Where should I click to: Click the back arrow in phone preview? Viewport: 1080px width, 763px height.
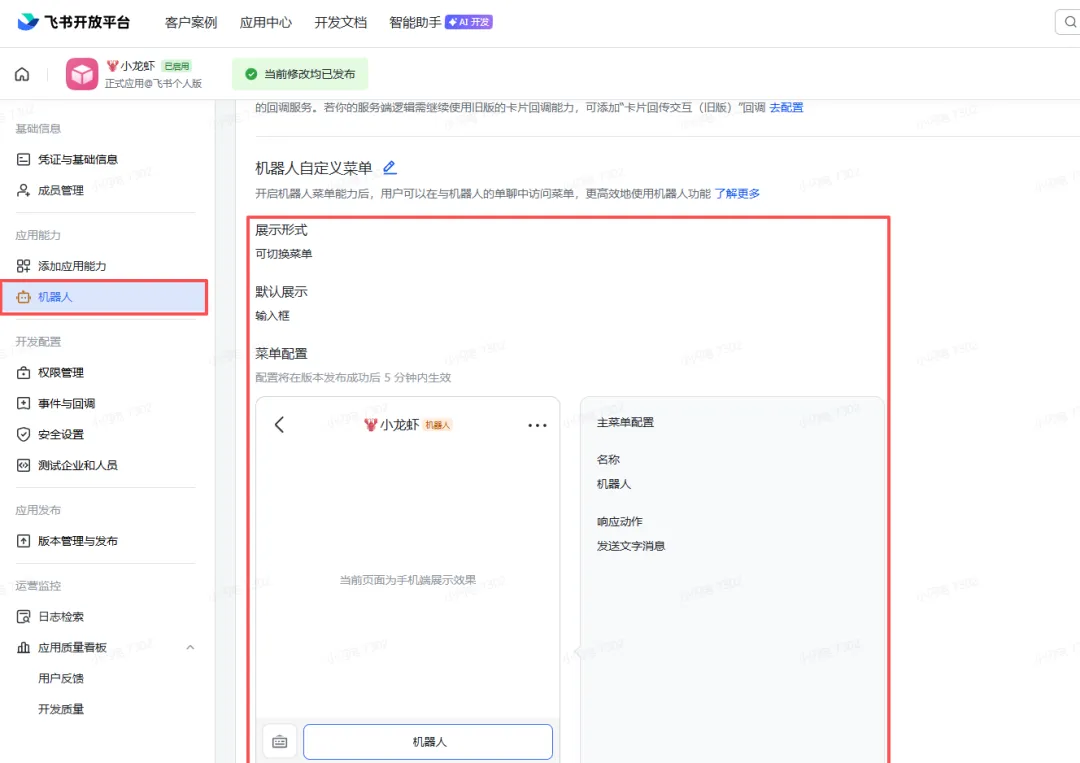[x=279, y=425]
